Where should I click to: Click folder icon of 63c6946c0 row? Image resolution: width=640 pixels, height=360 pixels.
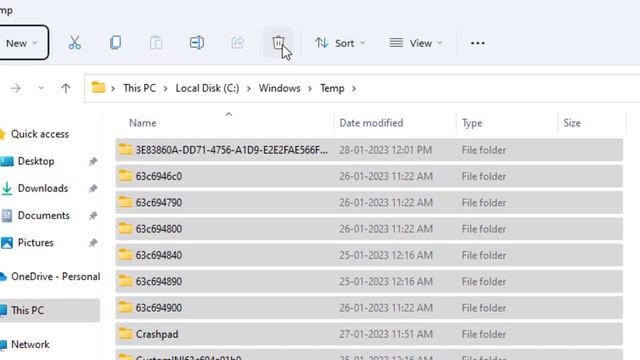click(125, 176)
